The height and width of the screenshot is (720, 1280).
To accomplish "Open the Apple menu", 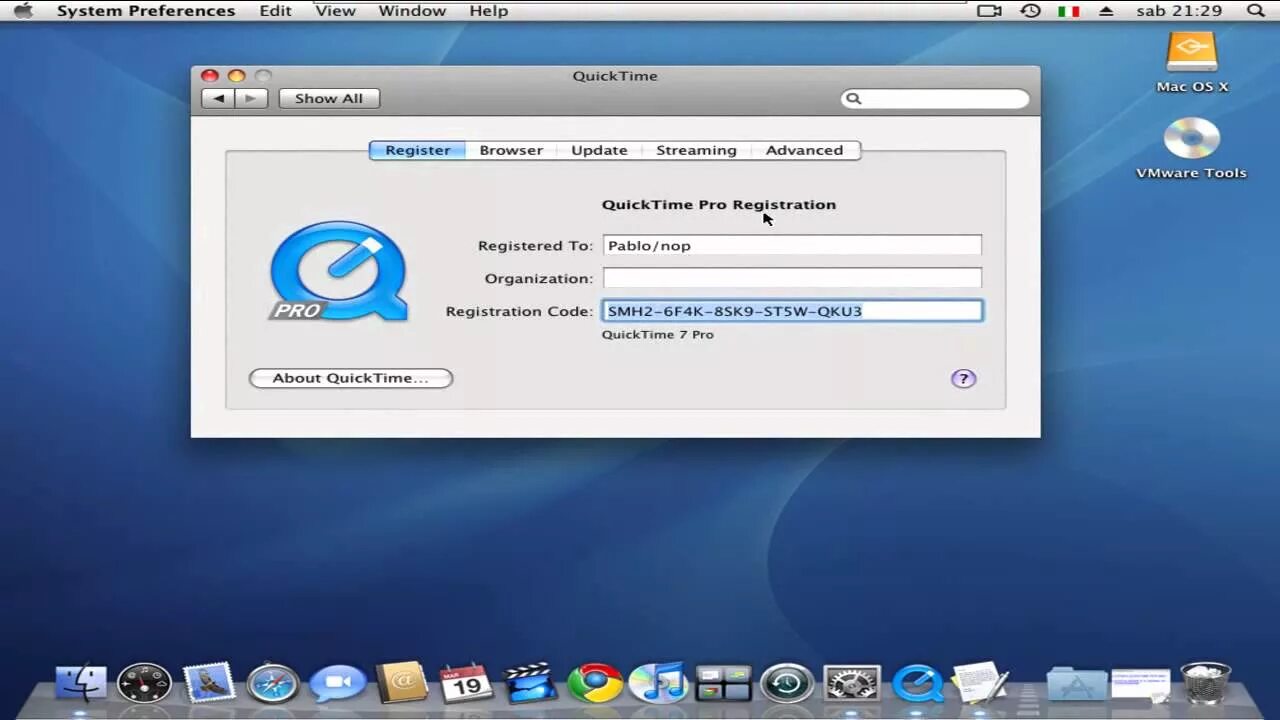I will pyautogui.click(x=23, y=11).
